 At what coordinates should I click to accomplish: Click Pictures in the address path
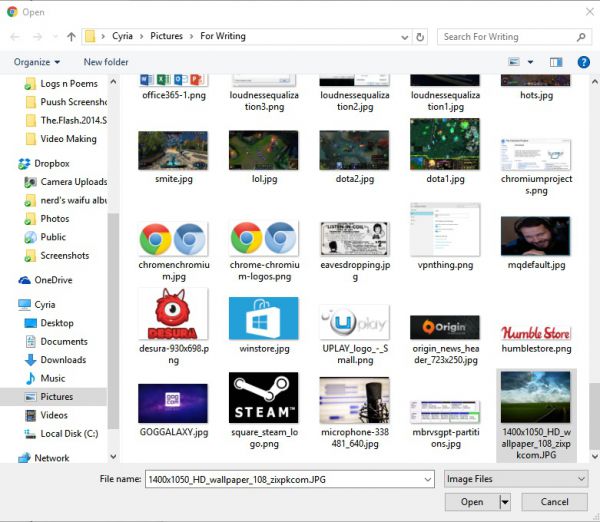(166, 36)
